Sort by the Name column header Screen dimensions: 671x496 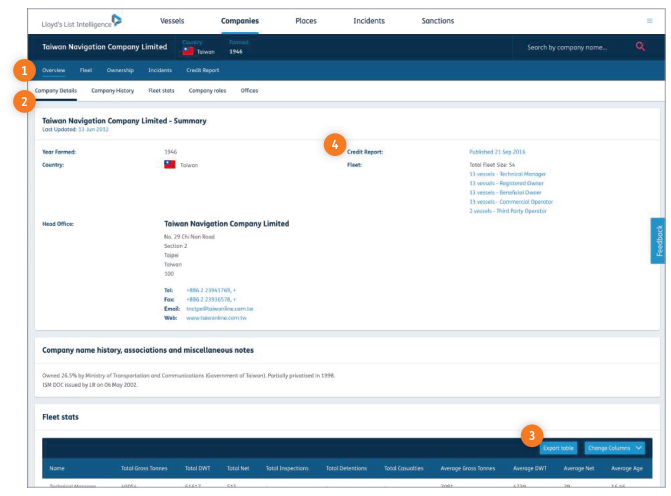coord(57,469)
